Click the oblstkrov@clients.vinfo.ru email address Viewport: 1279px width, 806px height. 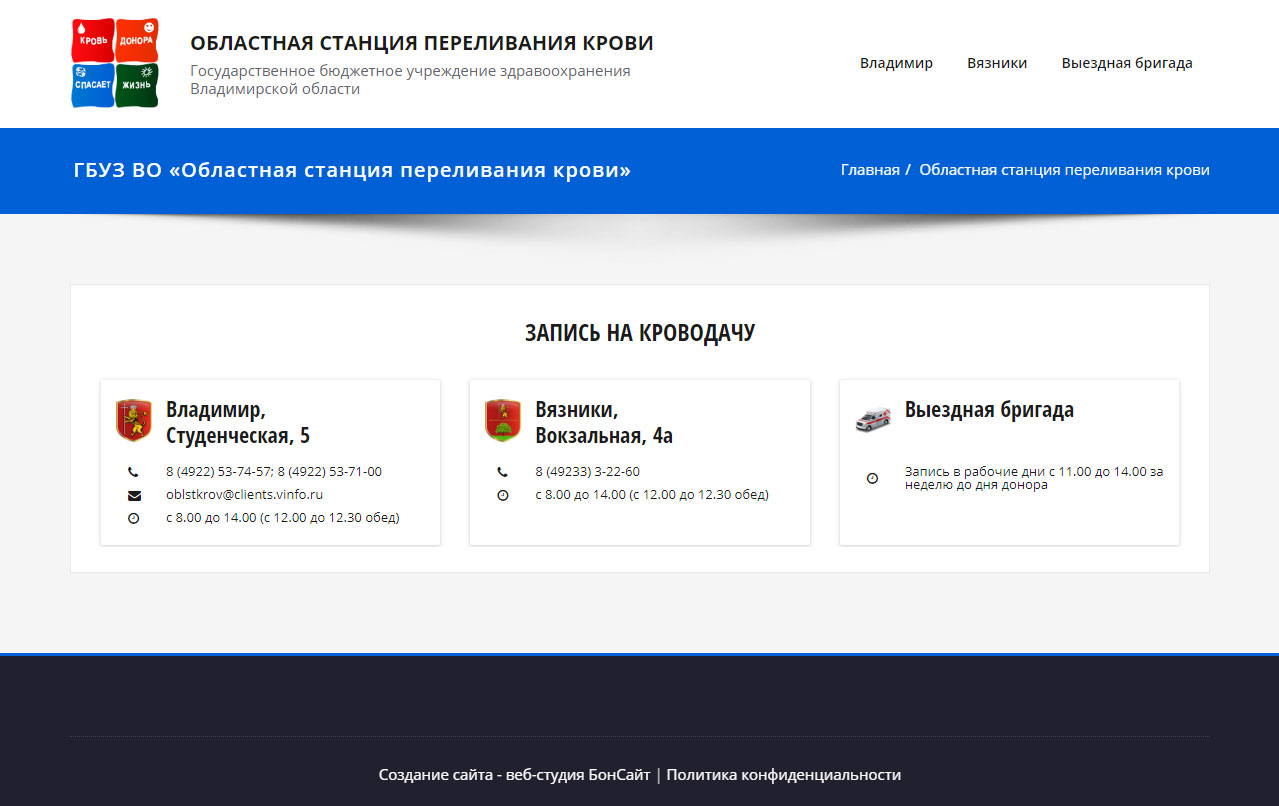(x=244, y=494)
